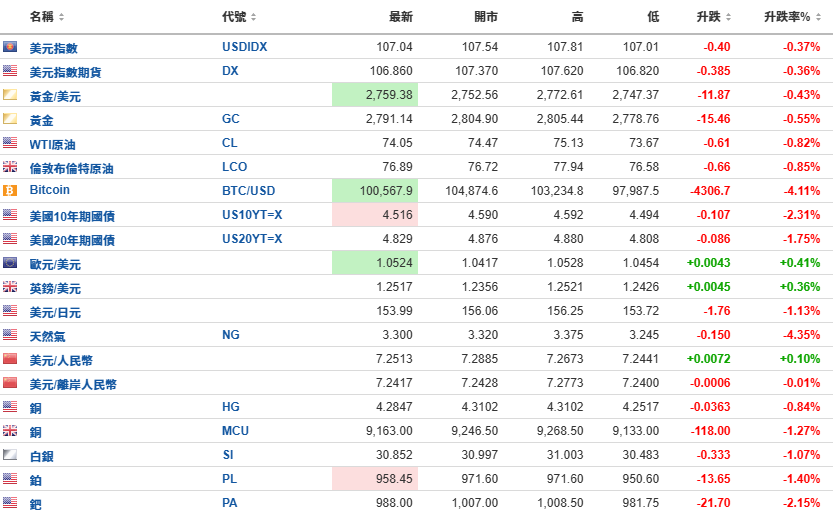
Task: Open the 英鎊/美元 quote link
Action: pyautogui.click(x=55, y=288)
